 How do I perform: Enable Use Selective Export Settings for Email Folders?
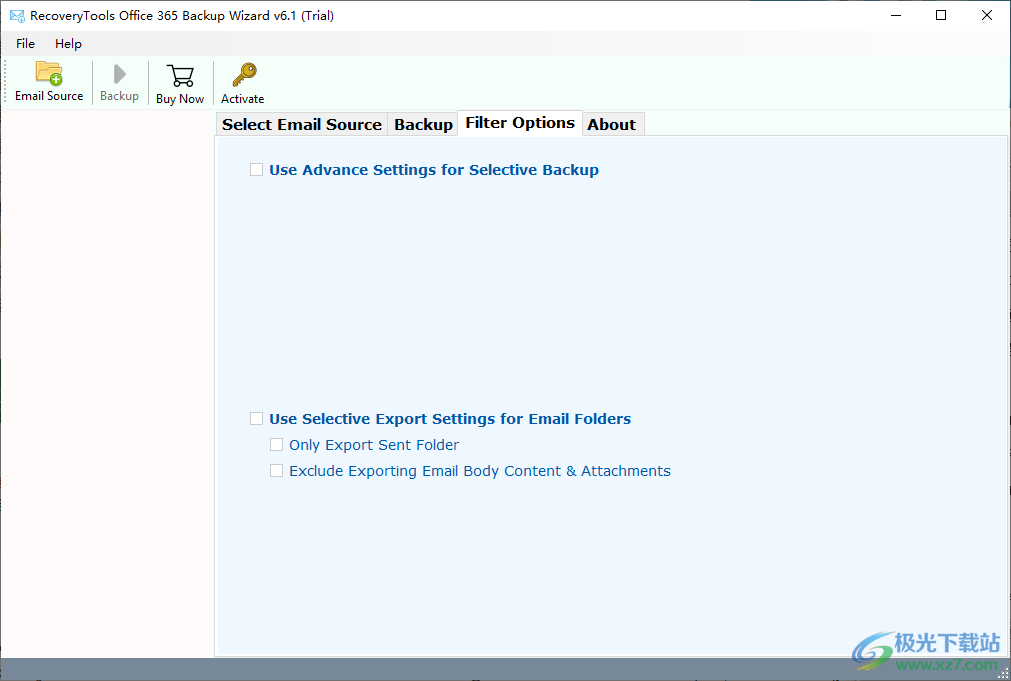(x=256, y=418)
